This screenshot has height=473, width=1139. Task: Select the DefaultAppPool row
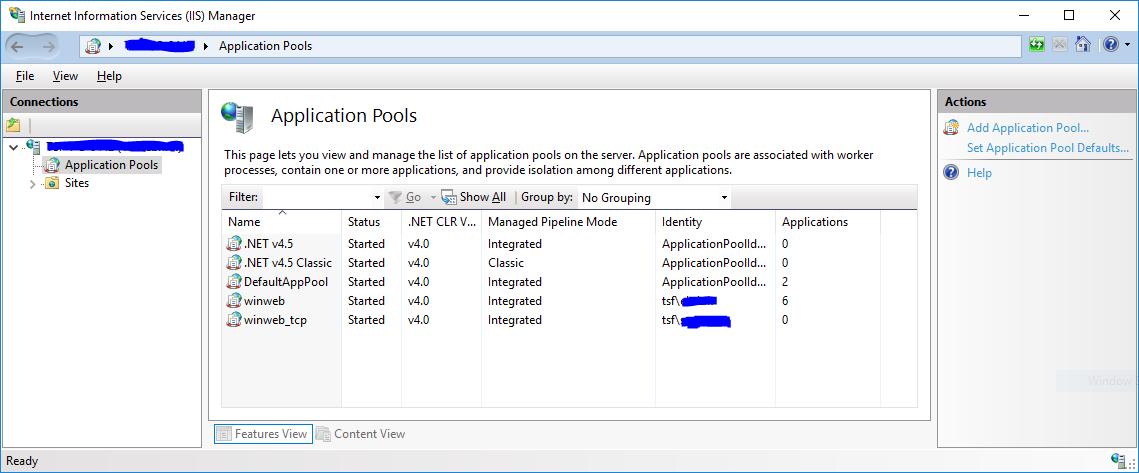551,281
